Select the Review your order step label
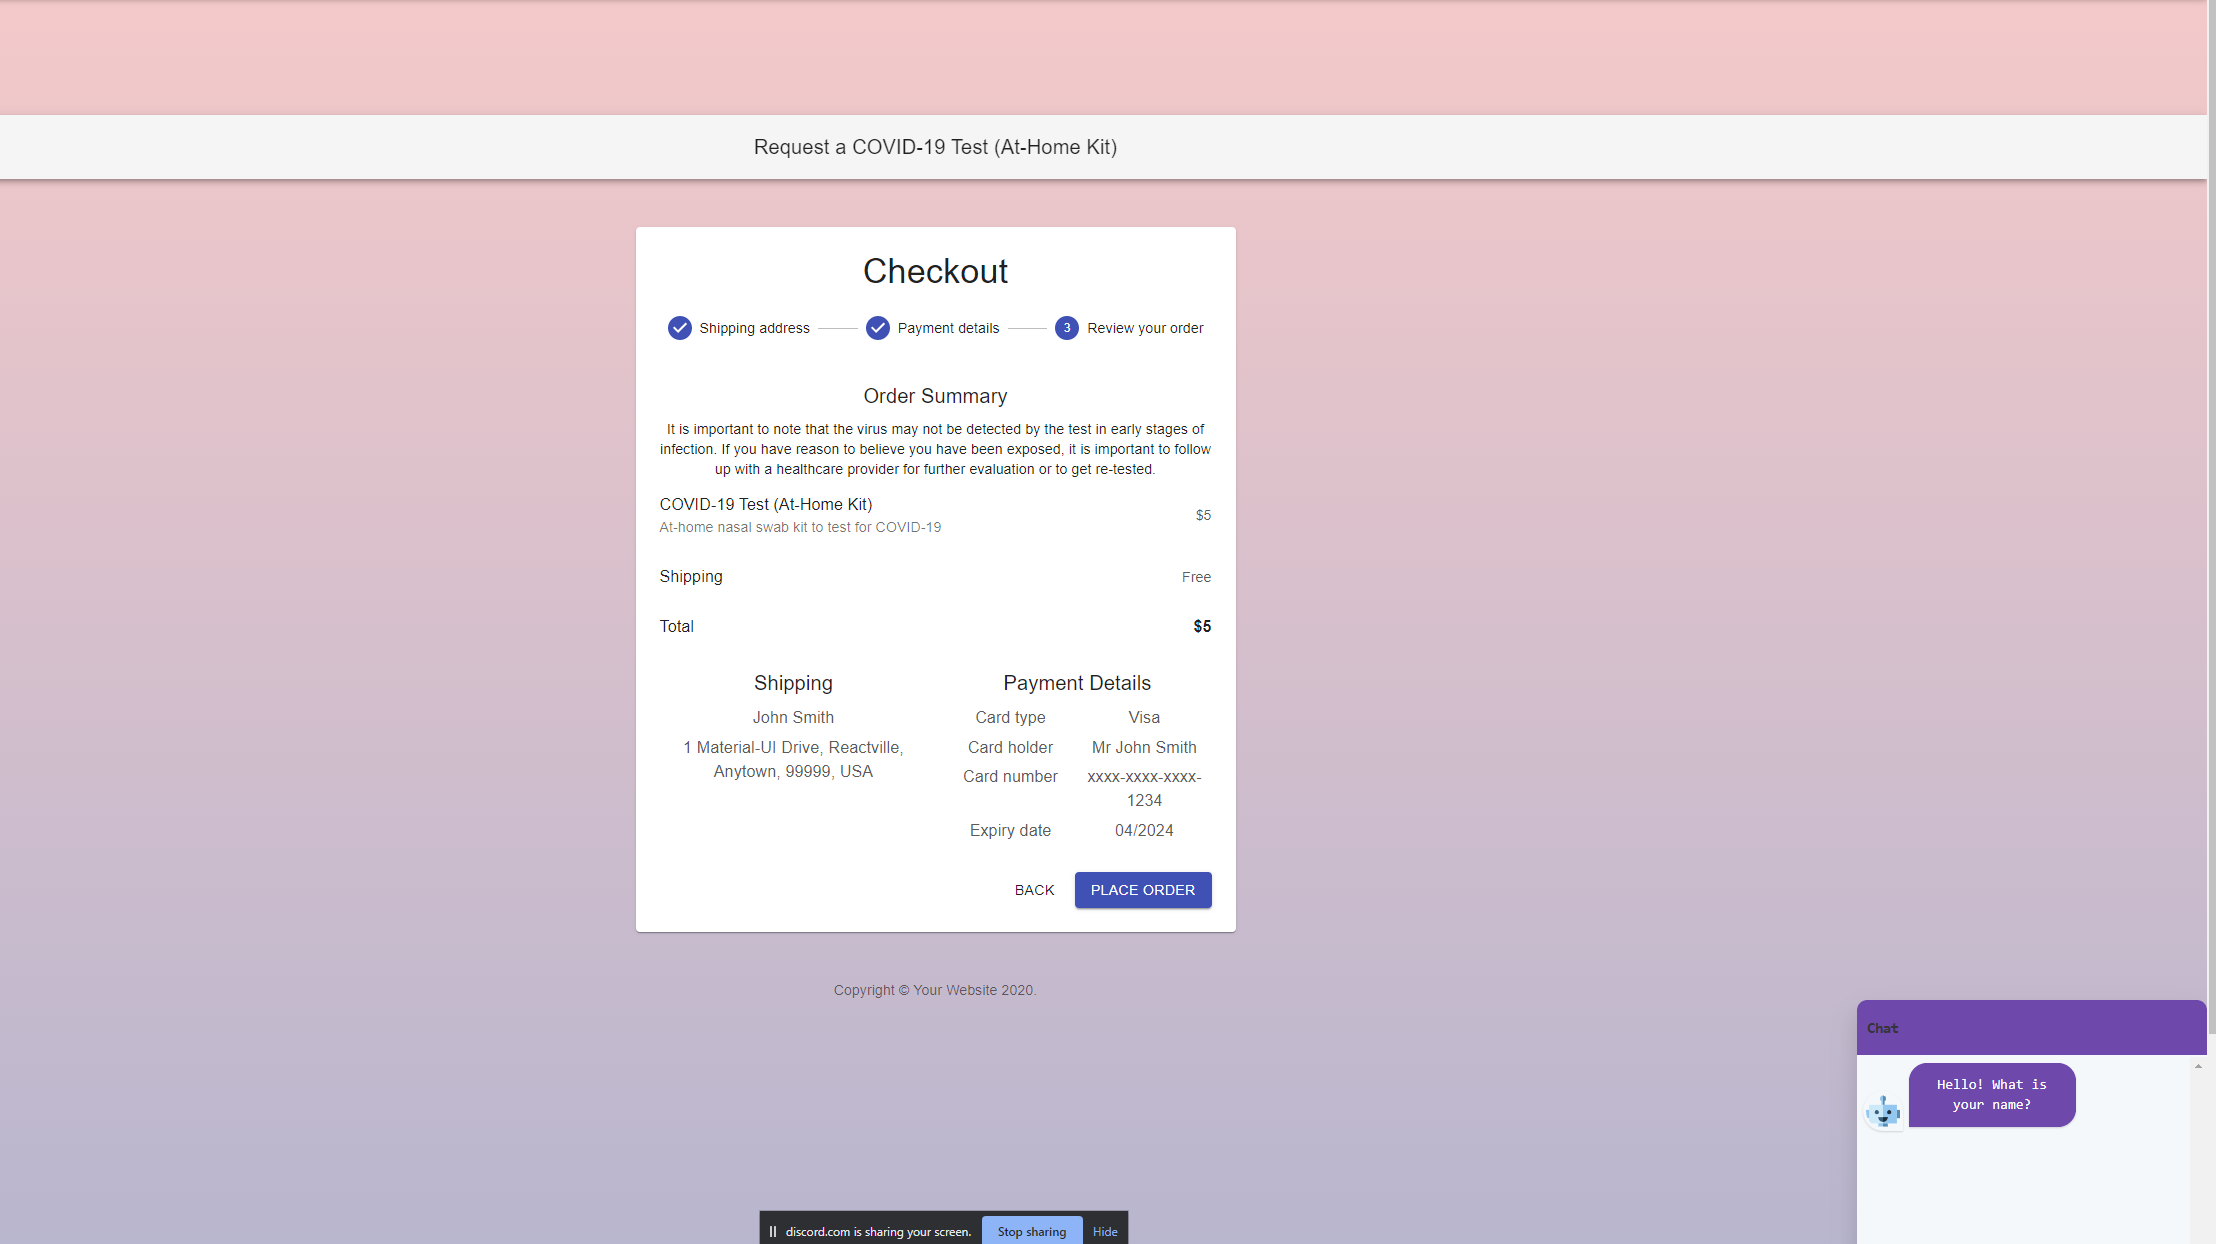Image resolution: width=2216 pixels, height=1244 pixels. coord(1145,328)
